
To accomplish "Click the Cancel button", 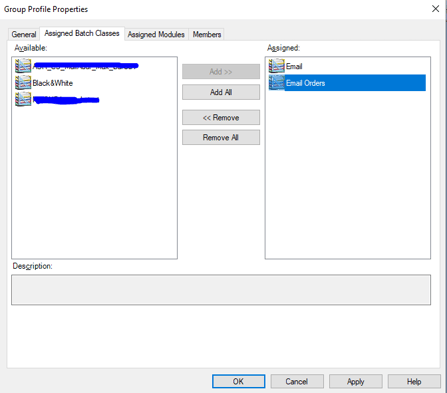I will click(x=297, y=381).
